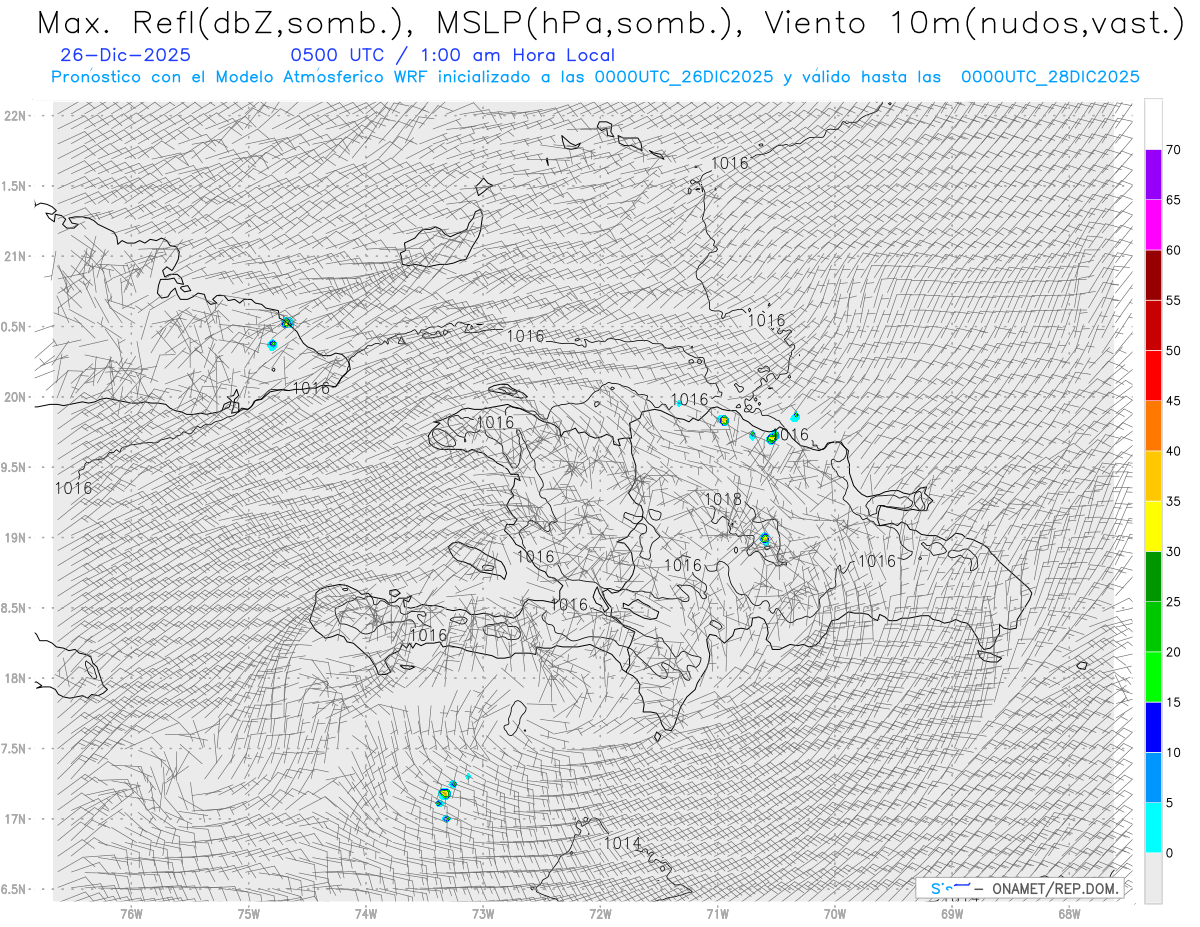Click the light blue 5–10 dBZ color segment
1200x927 pixels.
(x=1153, y=778)
